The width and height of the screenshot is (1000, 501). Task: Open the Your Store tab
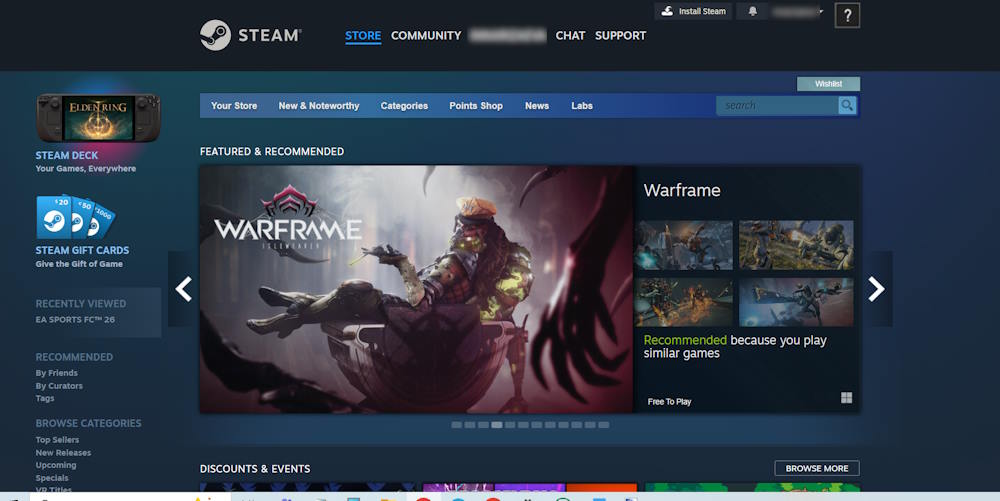[x=234, y=106]
